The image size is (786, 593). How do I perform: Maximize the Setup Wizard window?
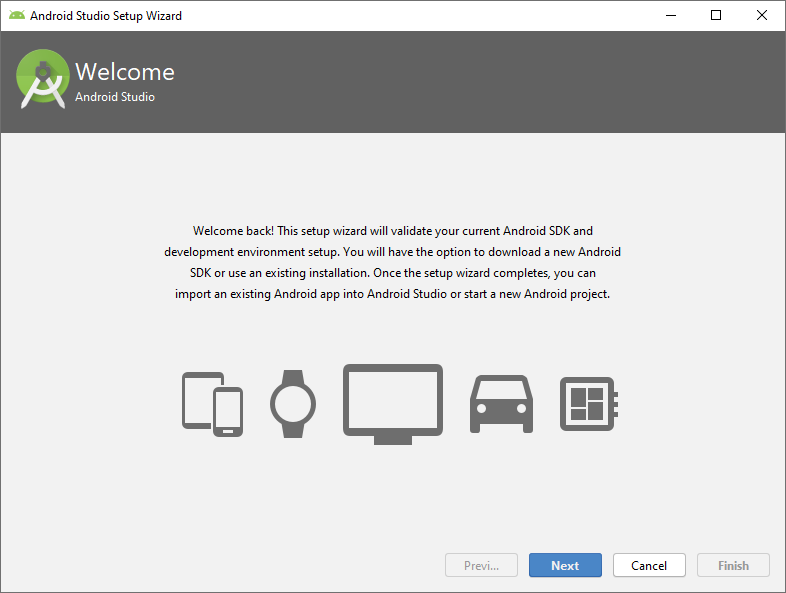[716, 16]
